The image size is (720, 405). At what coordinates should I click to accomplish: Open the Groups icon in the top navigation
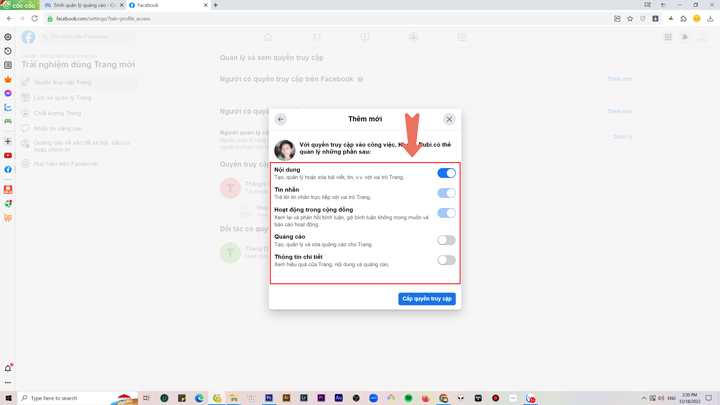click(413, 37)
